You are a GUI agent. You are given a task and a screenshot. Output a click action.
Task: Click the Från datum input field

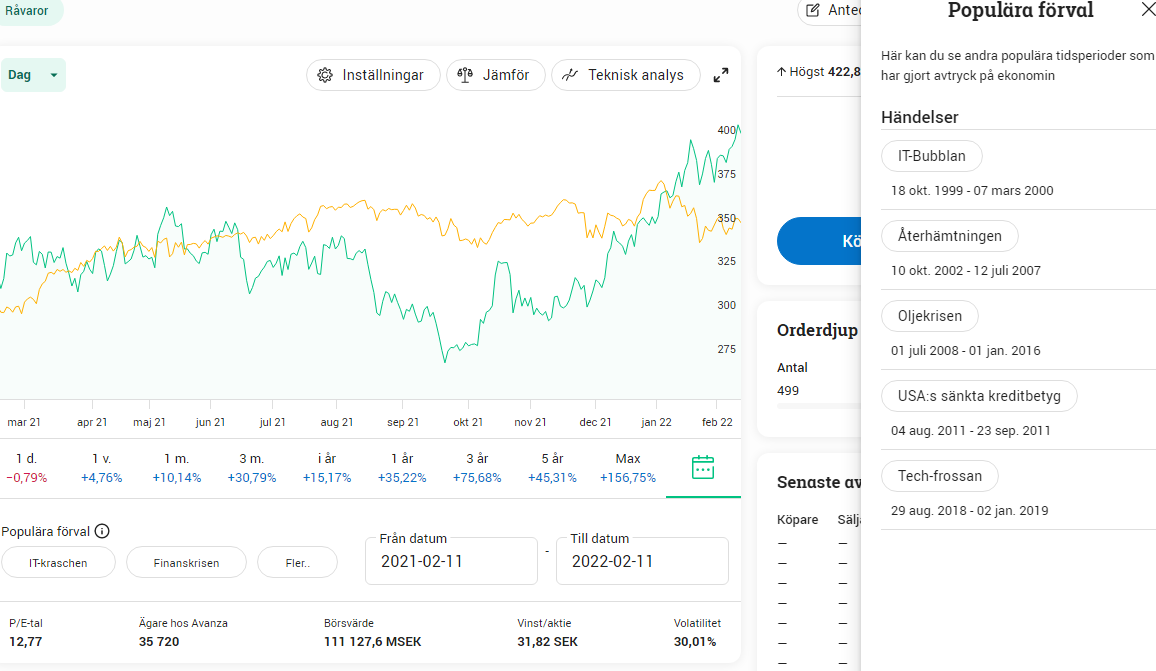pyautogui.click(x=451, y=561)
